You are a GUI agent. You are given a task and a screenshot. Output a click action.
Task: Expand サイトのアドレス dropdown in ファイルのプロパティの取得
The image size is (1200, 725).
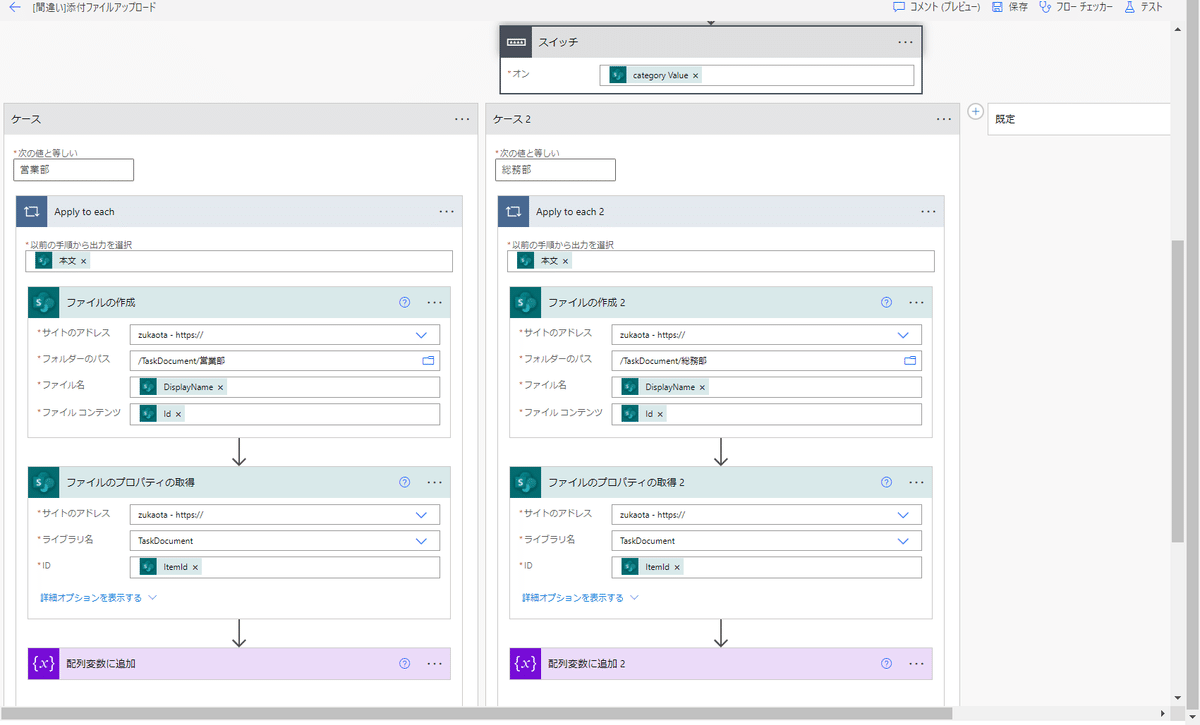pyautogui.click(x=421, y=515)
